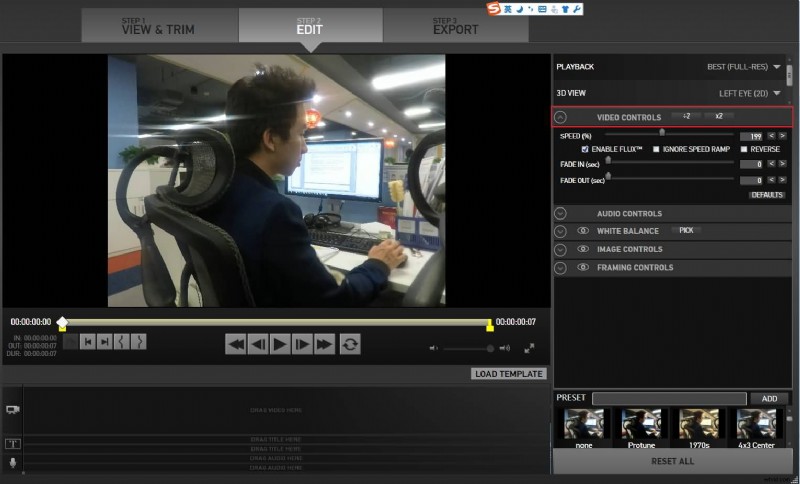This screenshot has height=484, width=800.
Task: Toggle the White Balance eye icon
Action: click(583, 231)
